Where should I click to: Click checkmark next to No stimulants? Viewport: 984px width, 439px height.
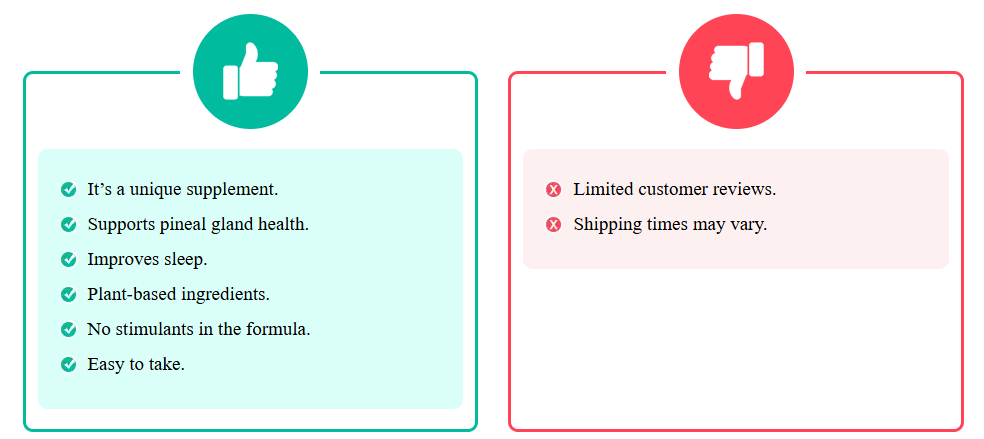click(x=69, y=329)
